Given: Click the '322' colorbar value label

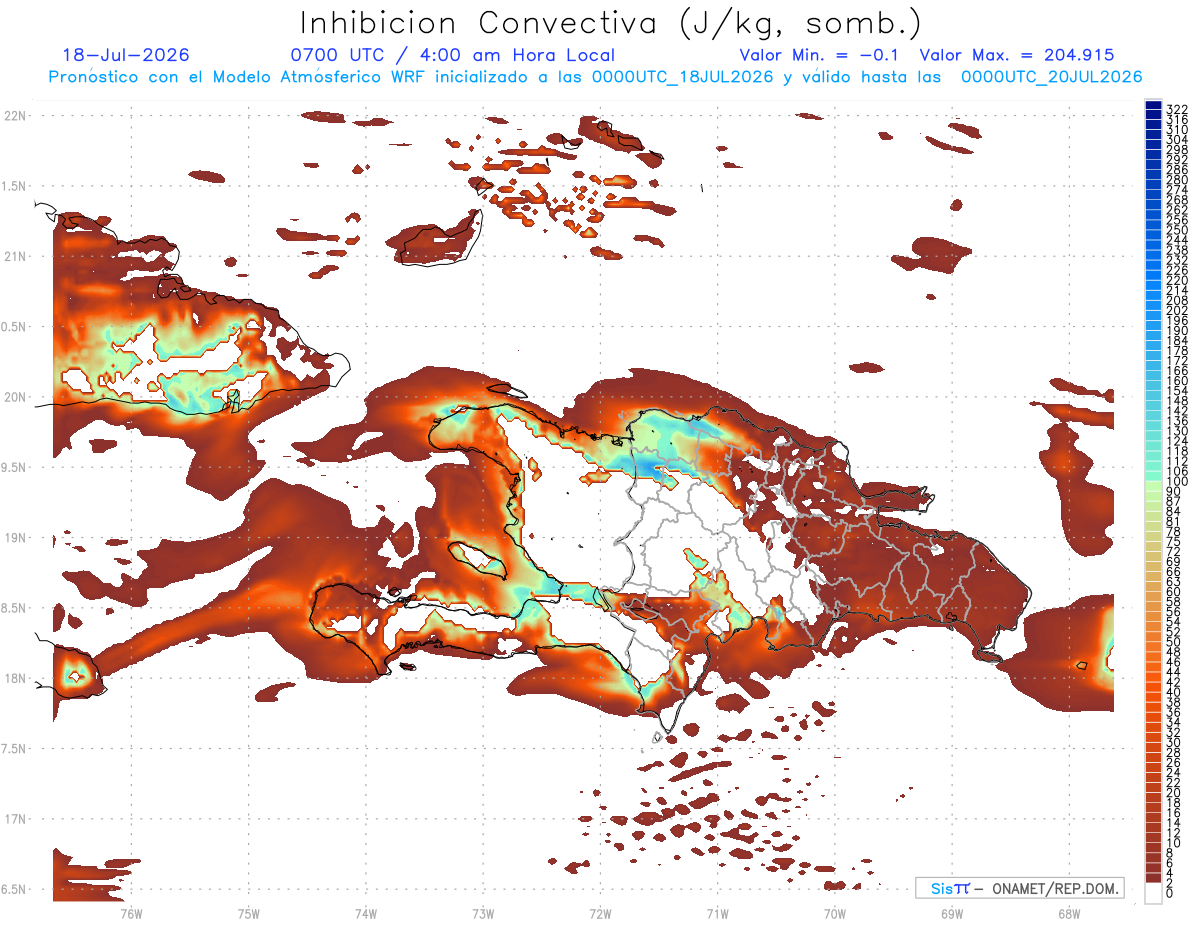Looking at the screenshot, I should coord(1176,109).
